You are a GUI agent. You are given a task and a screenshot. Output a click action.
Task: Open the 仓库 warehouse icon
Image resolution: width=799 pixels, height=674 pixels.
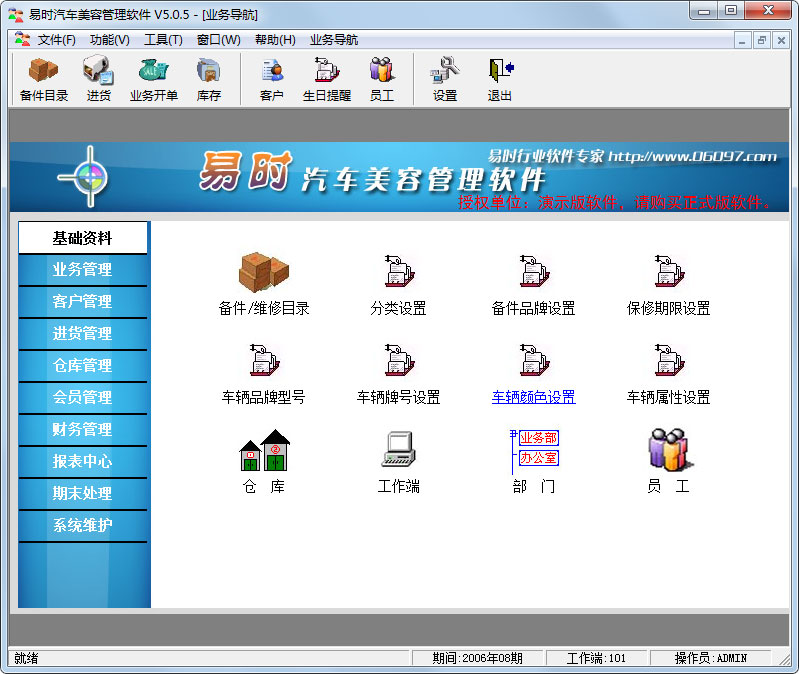coord(264,450)
